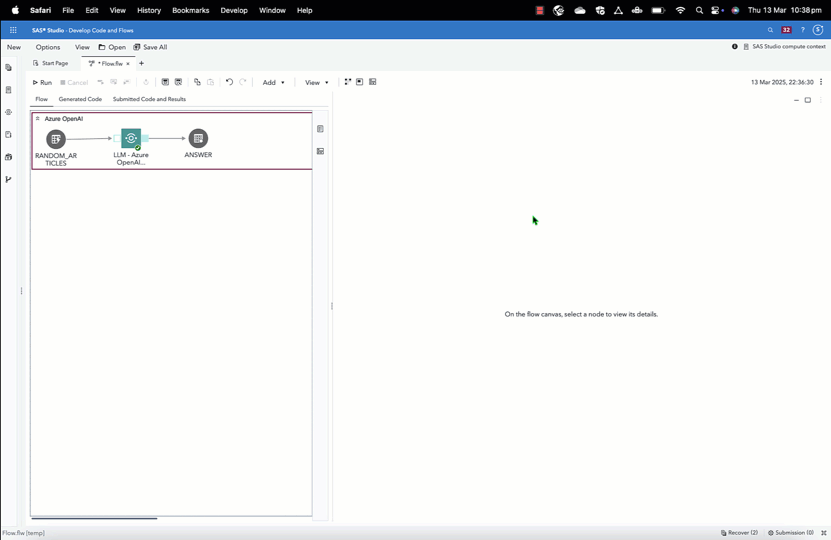The height and width of the screenshot is (540, 831).
Task: Click the arrange nodes icon in flow toolbar
Action: (x=348, y=82)
